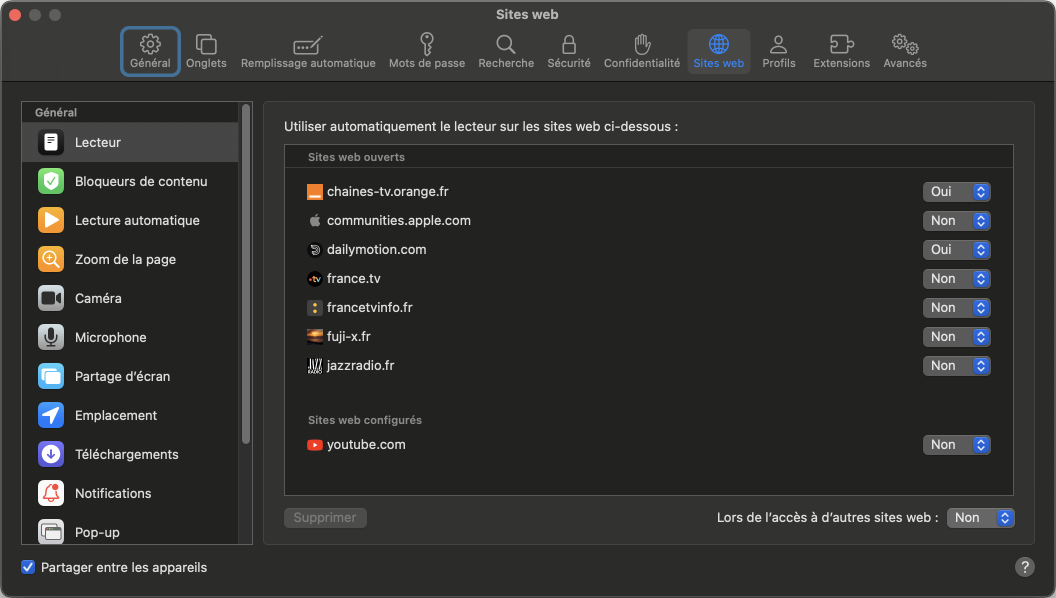This screenshot has width=1056, height=598.
Task: Open the Mots de passe tab
Action: point(426,51)
